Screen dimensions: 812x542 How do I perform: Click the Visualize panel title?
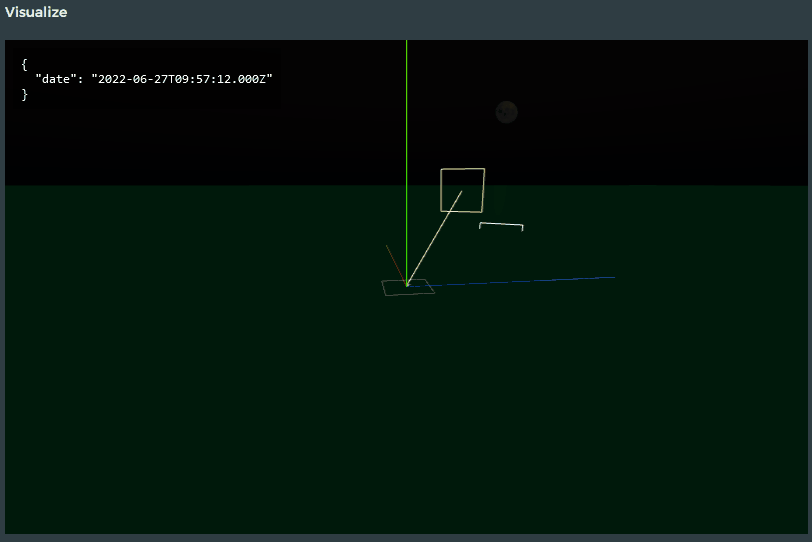pos(36,12)
